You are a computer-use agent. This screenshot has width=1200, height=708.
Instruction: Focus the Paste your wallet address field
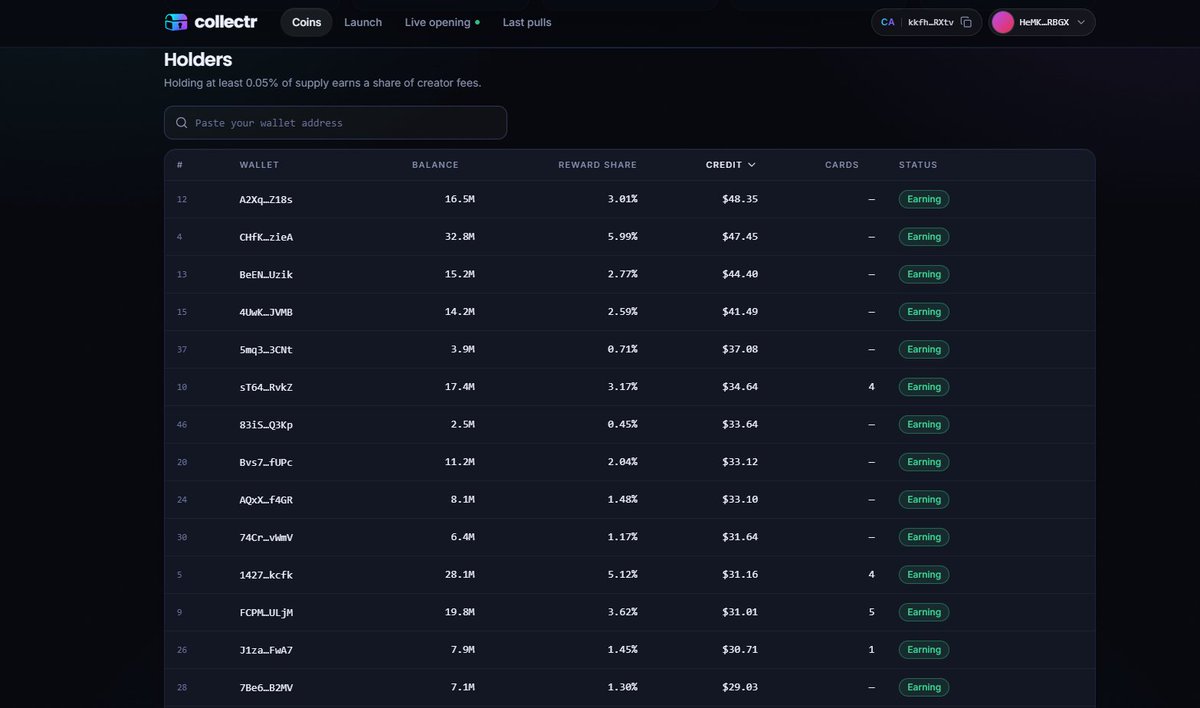coord(335,123)
